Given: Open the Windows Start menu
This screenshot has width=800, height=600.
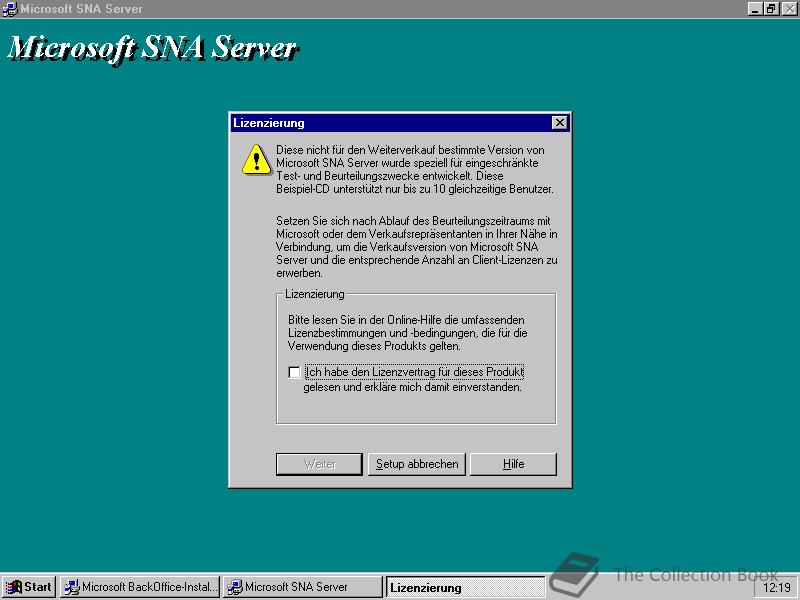Looking at the screenshot, I should click(x=29, y=587).
